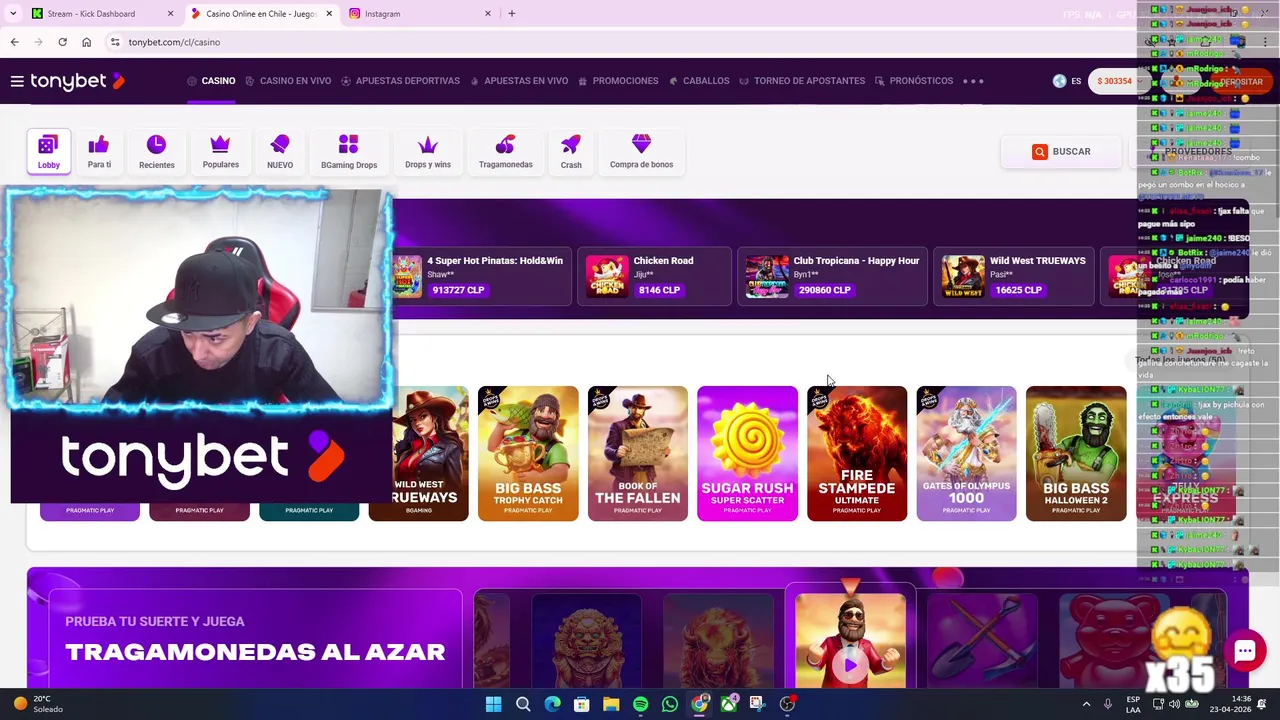Image resolution: width=1280 pixels, height=720 pixels.
Task: Launch Big Bass Halloween 2 game
Action: pyautogui.click(x=1076, y=453)
